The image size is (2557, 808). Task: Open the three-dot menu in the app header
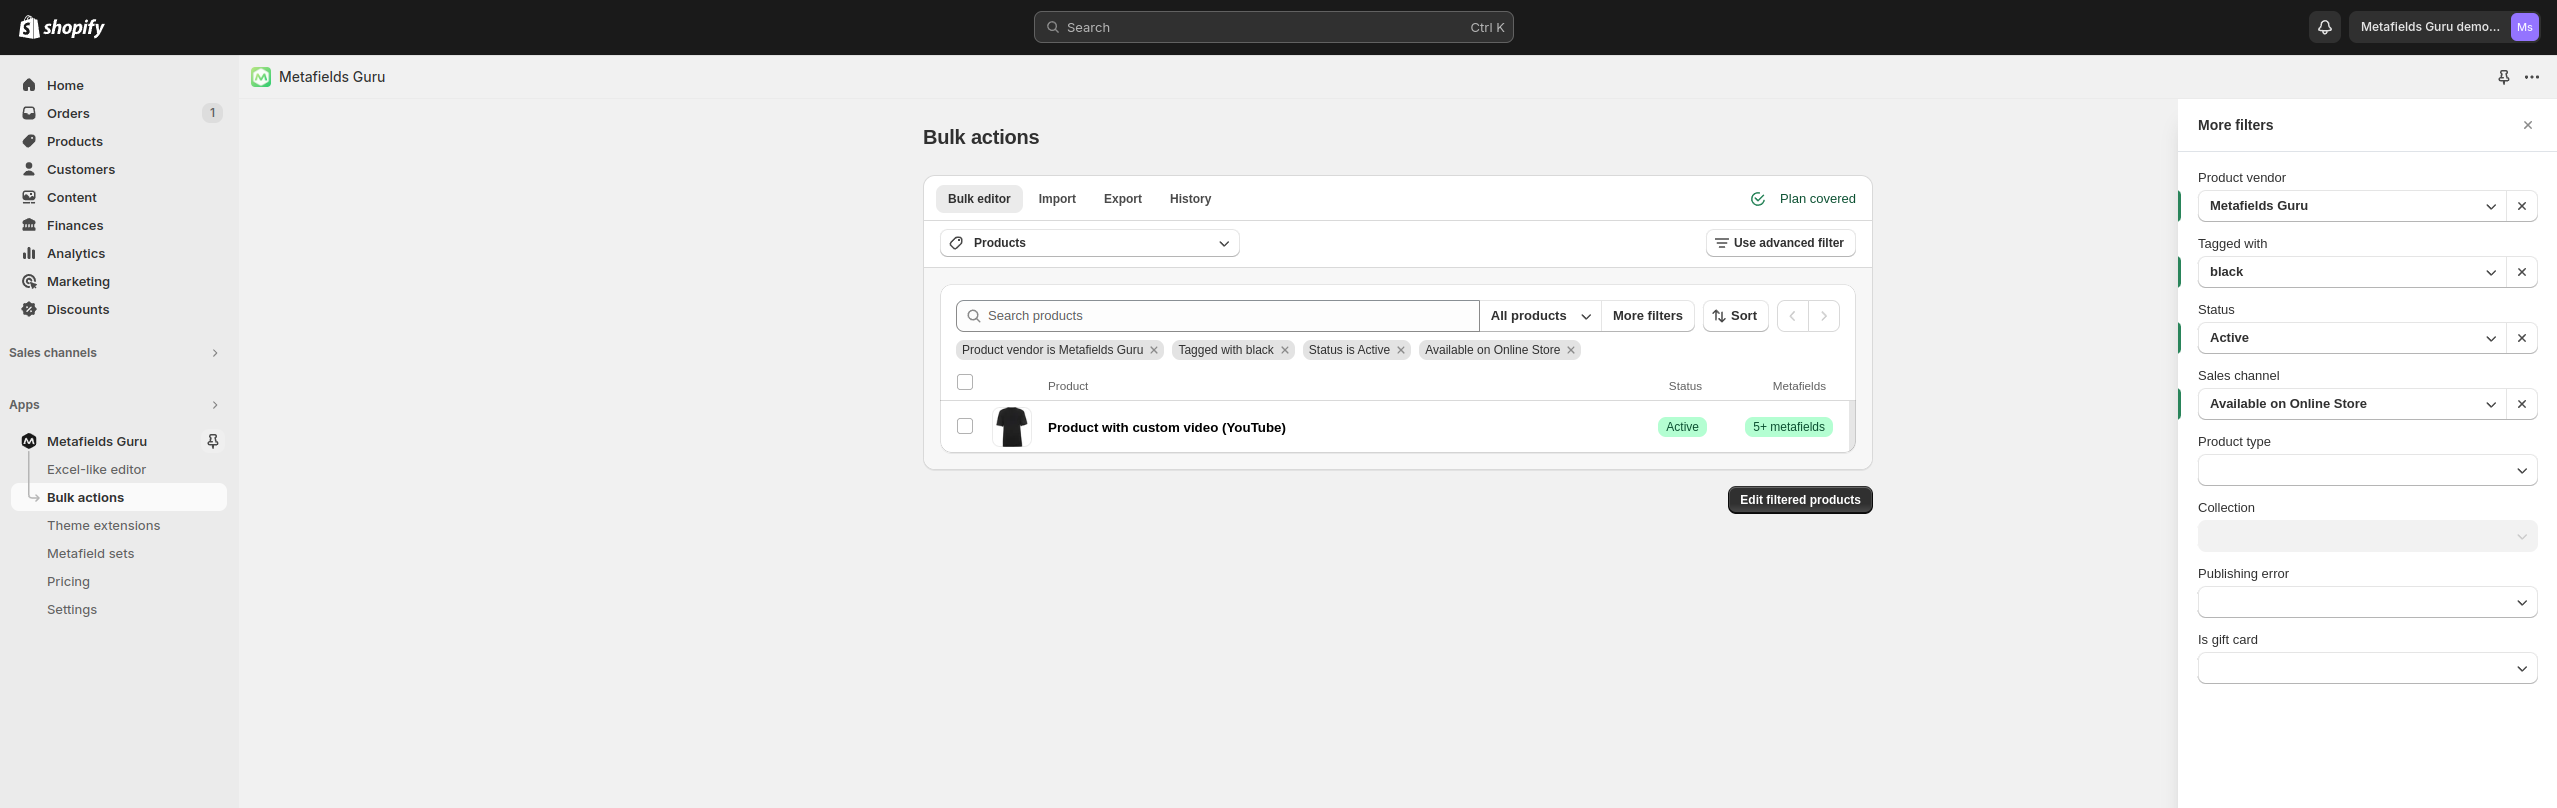pyautogui.click(x=2532, y=77)
